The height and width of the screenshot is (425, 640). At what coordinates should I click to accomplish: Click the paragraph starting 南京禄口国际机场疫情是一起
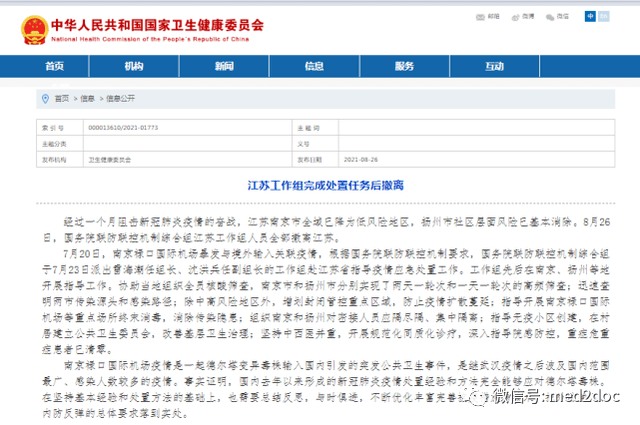point(326,389)
